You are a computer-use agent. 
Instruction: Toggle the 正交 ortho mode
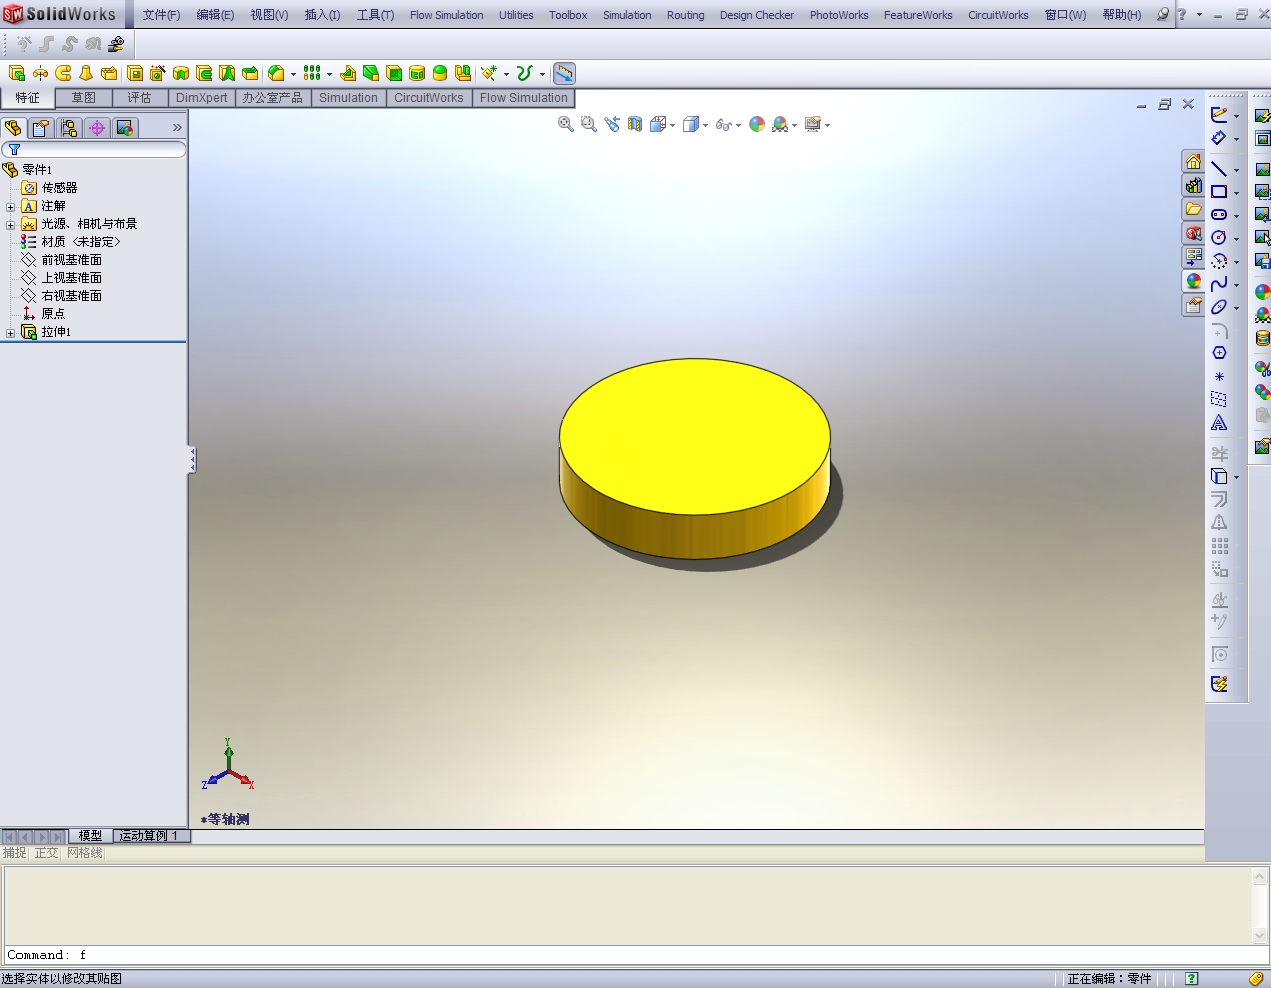click(x=47, y=853)
